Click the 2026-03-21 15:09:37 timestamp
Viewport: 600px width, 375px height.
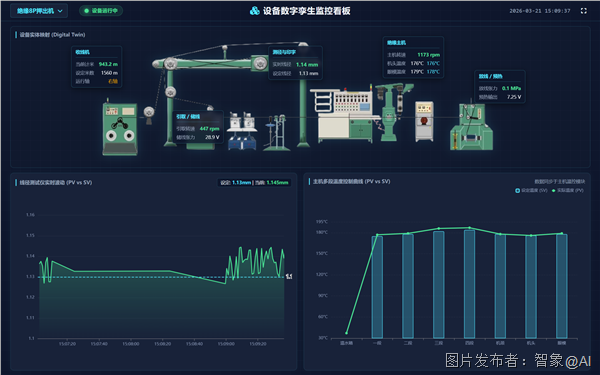tap(540, 11)
